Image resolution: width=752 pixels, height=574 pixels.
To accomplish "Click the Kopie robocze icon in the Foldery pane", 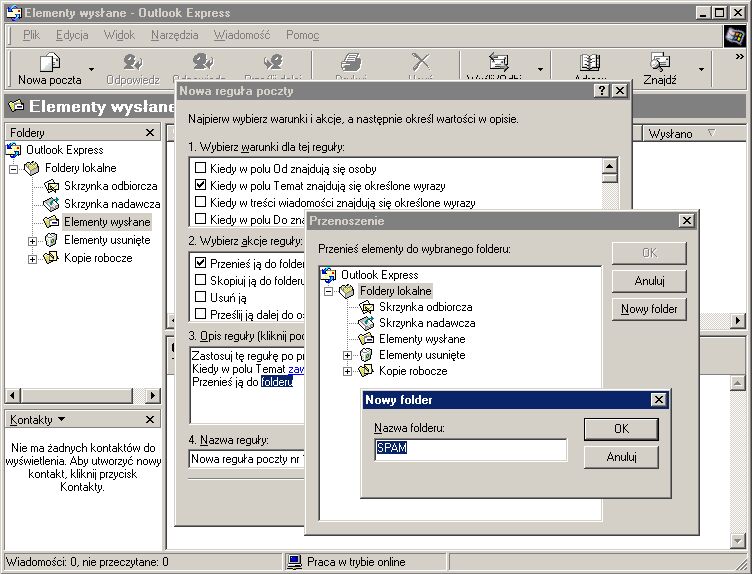I will [x=50, y=258].
